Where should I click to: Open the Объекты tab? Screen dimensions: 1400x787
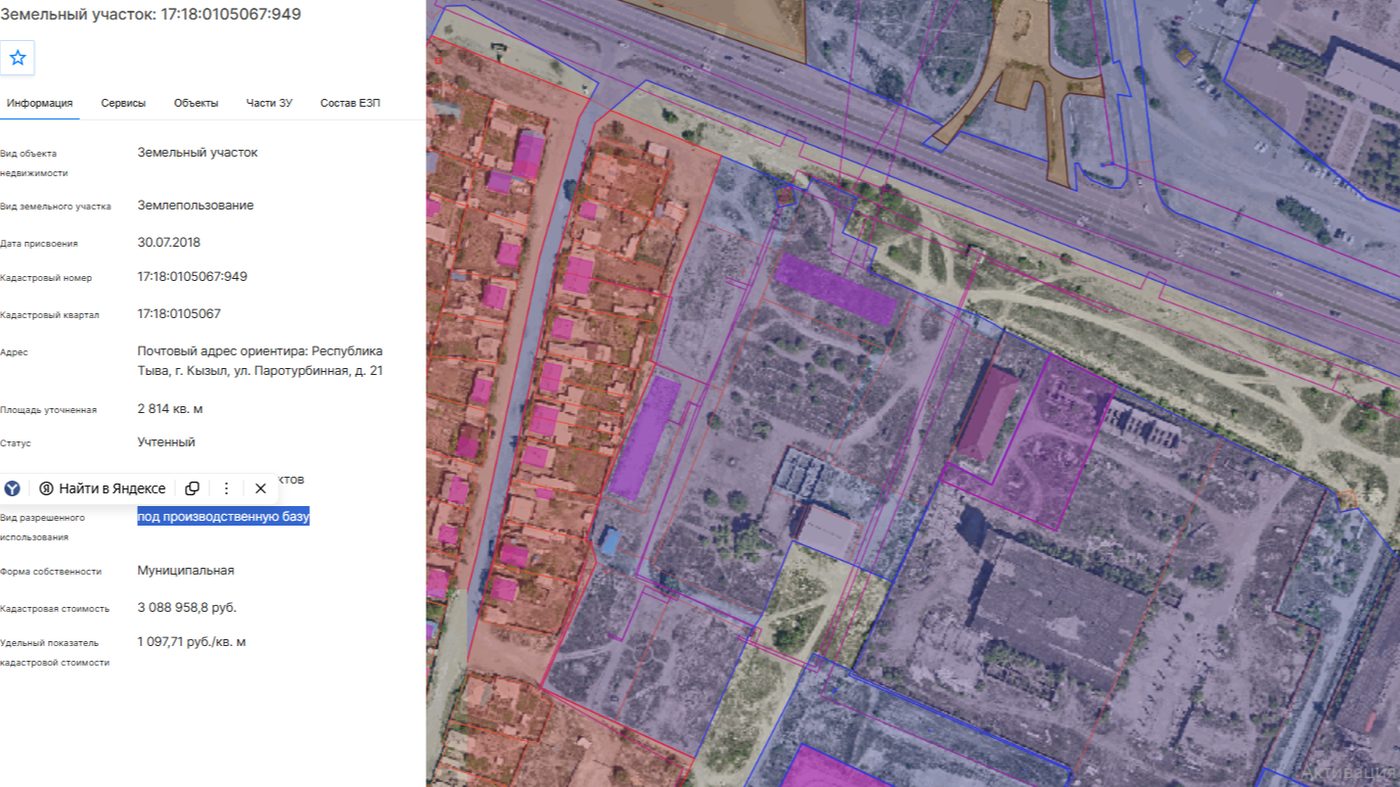[x=196, y=103]
